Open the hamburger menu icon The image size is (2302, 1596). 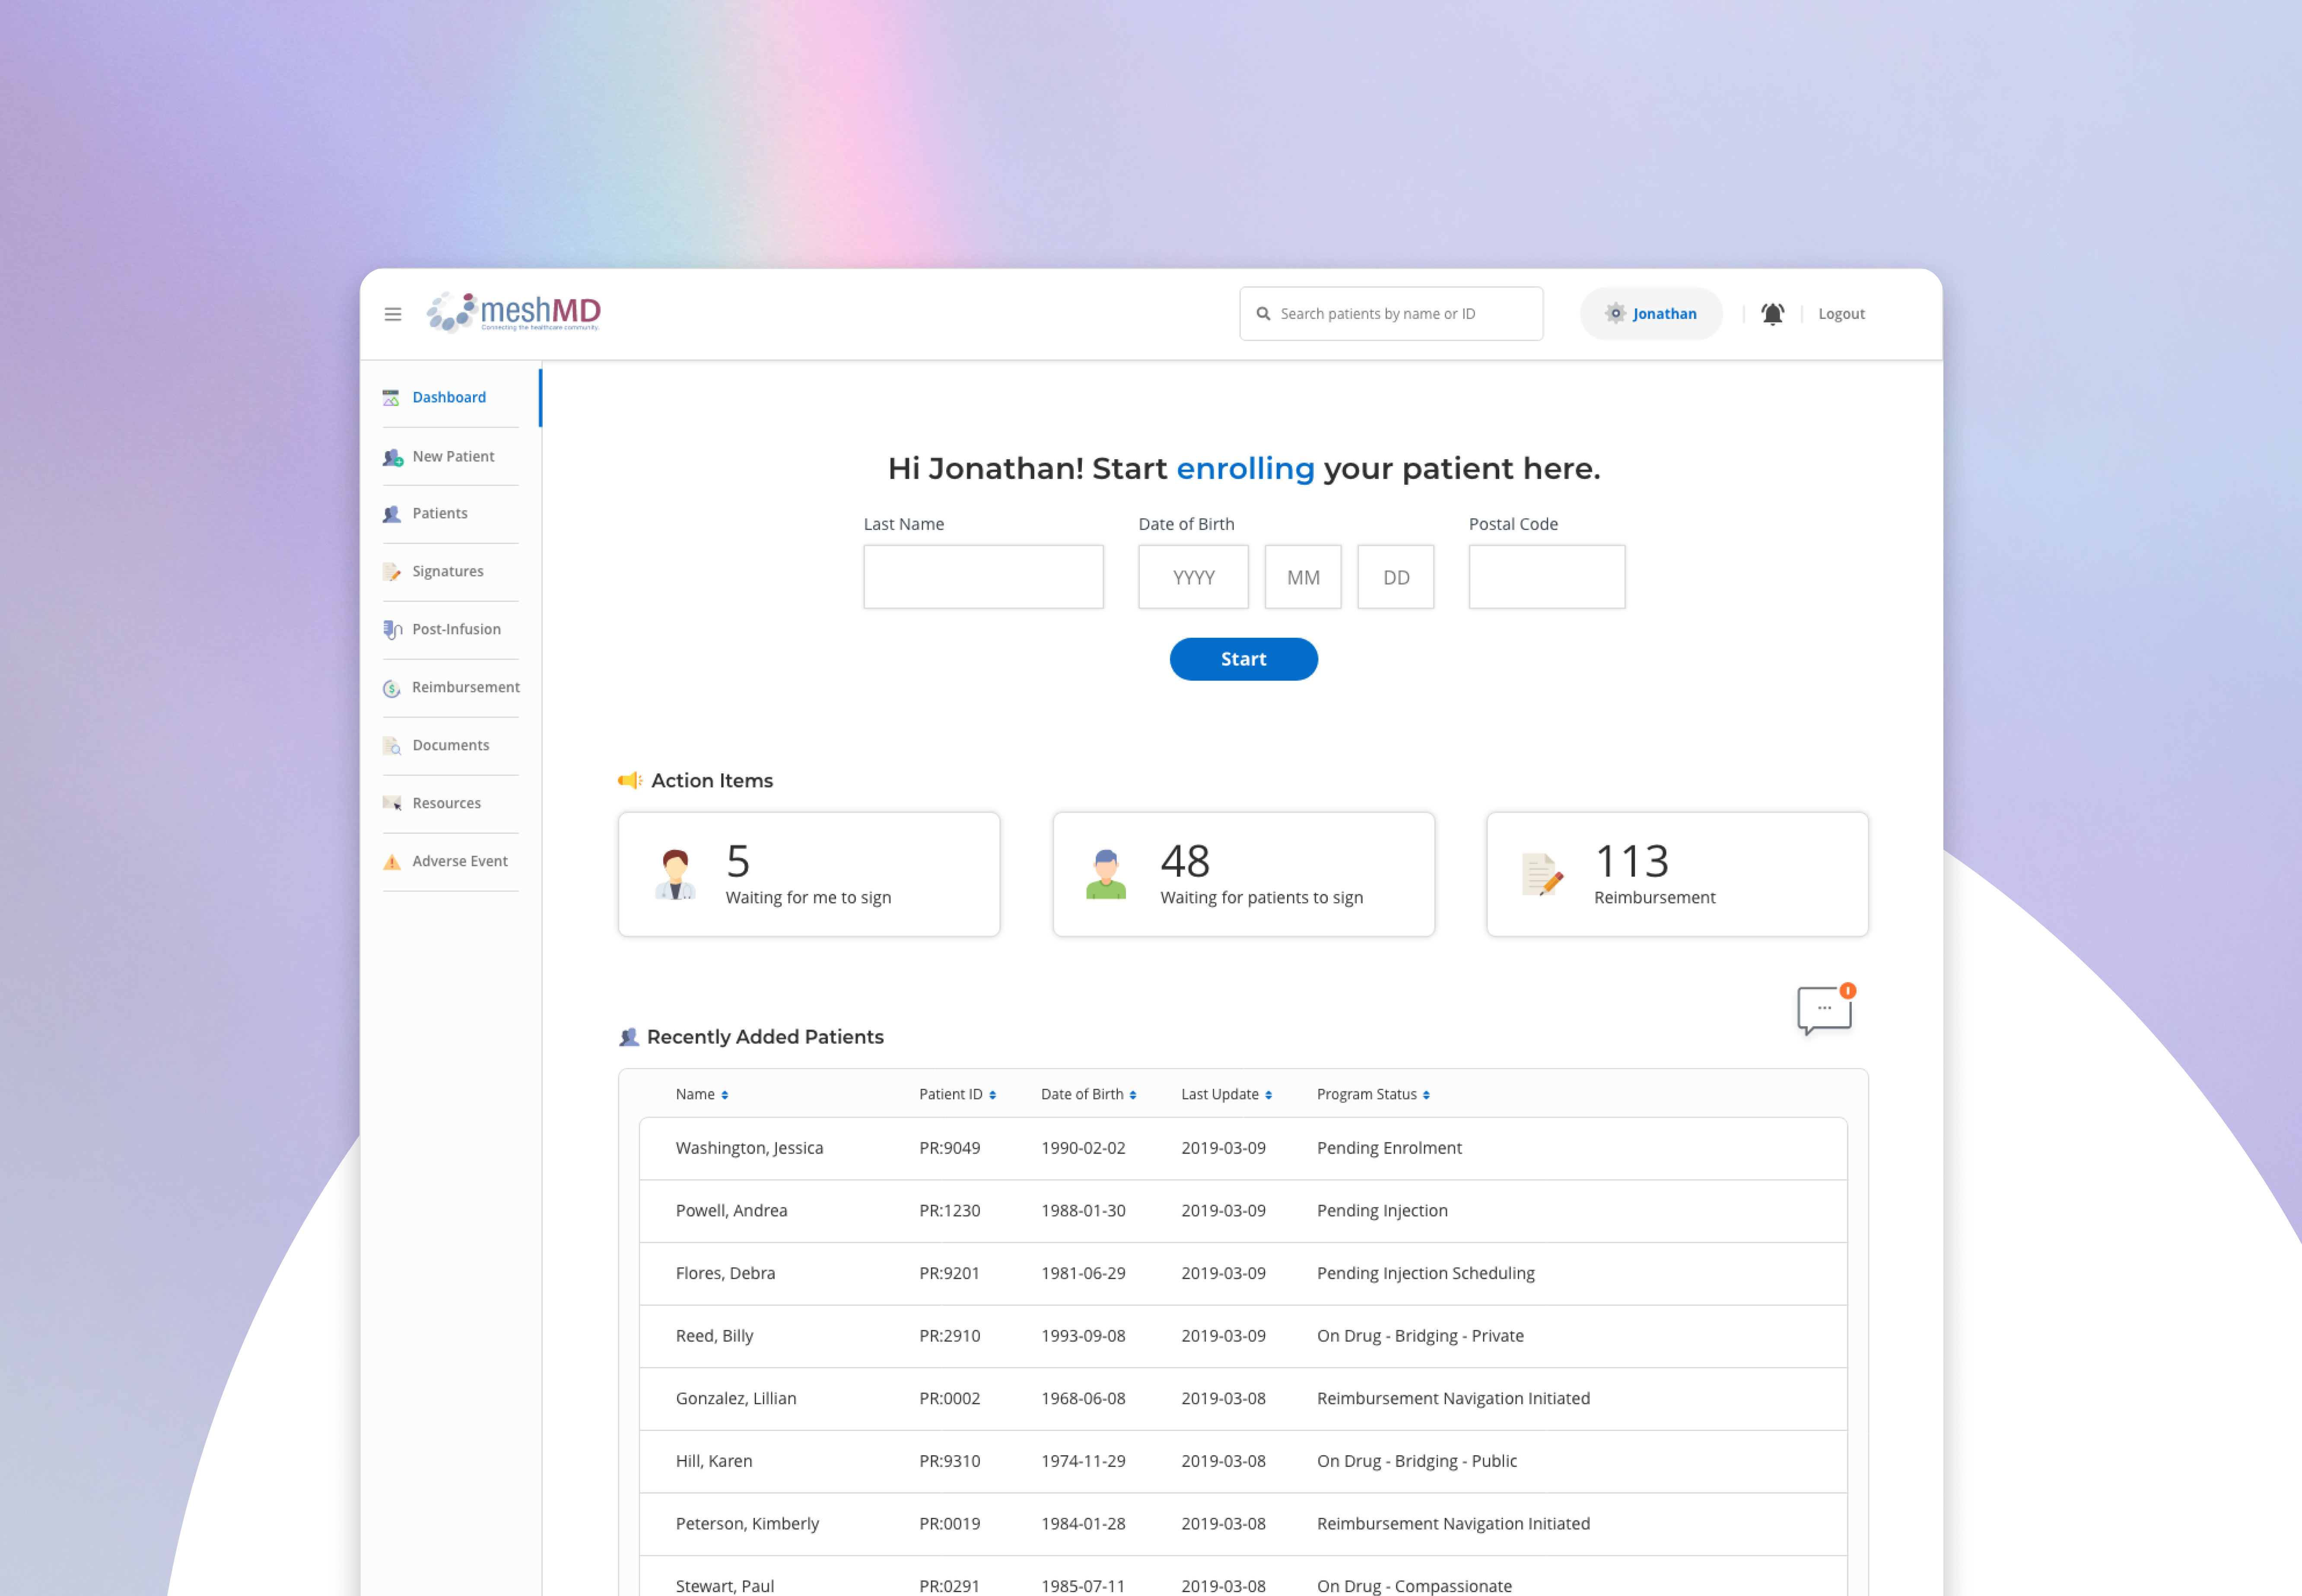click(x=393, y=314)
